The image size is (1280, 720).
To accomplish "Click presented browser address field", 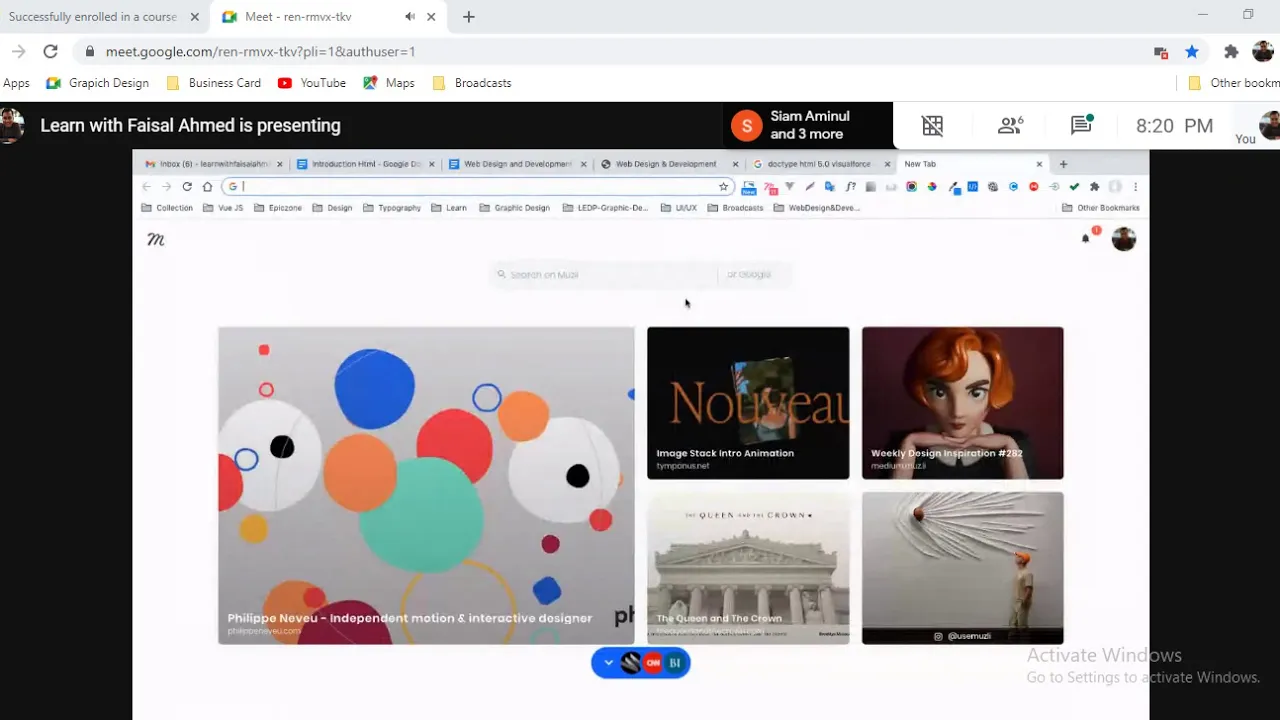I will pyautogui.click(x=478, y=186).
